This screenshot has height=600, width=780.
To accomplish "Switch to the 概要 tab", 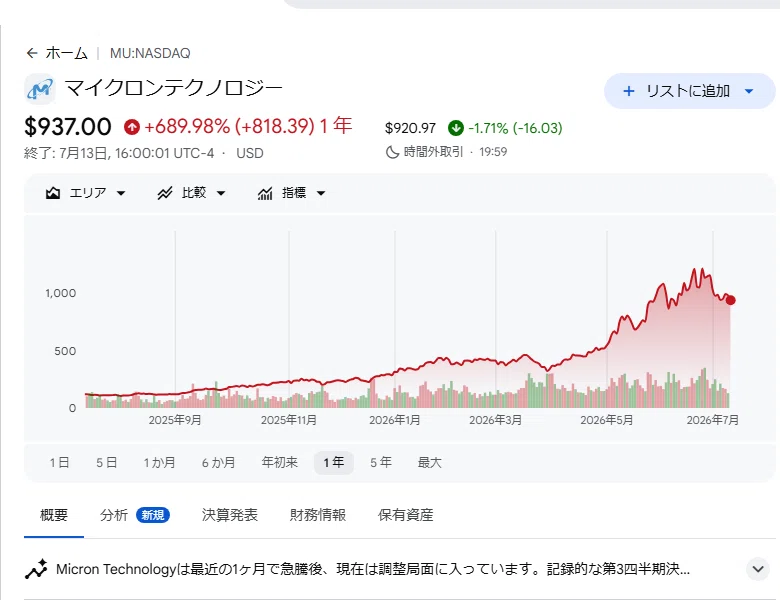I will point(54,515).
